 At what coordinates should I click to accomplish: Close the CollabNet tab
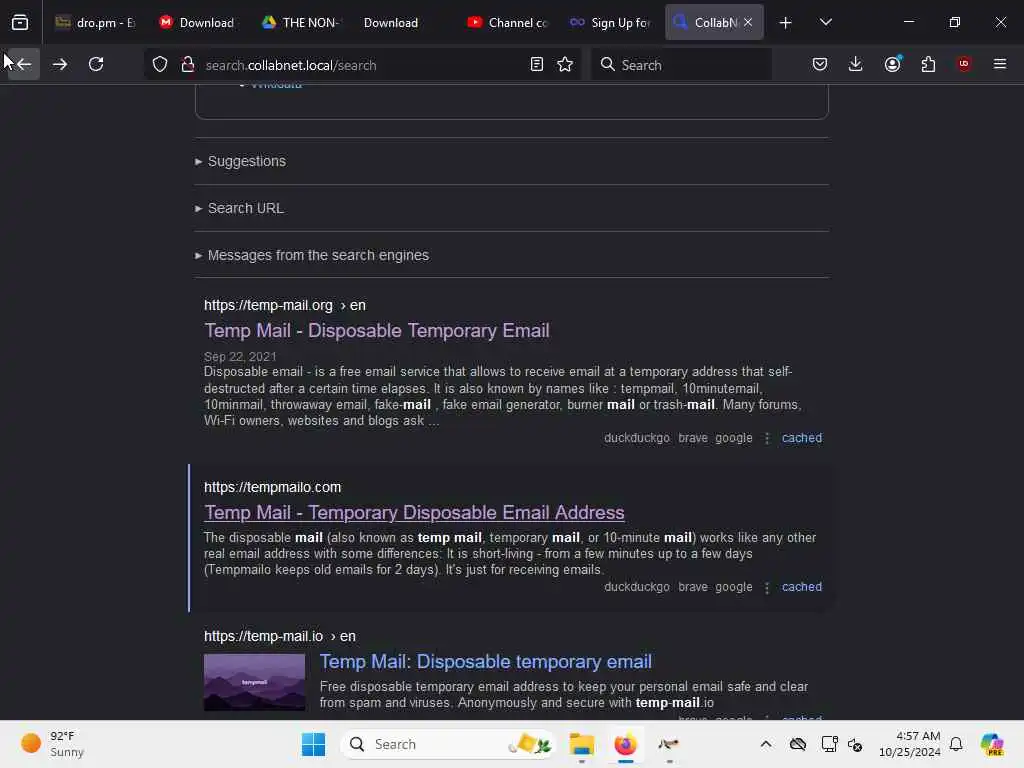point(748,22)
